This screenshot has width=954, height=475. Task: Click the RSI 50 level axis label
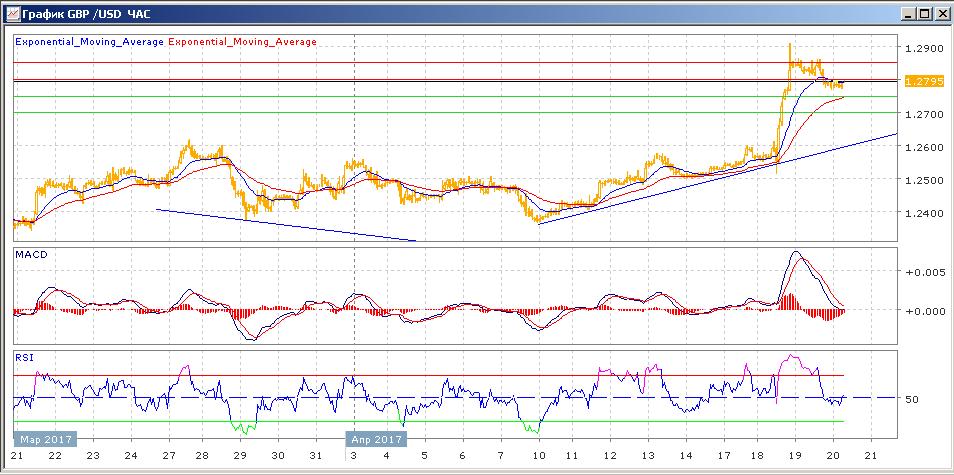(x=911, y=400)
